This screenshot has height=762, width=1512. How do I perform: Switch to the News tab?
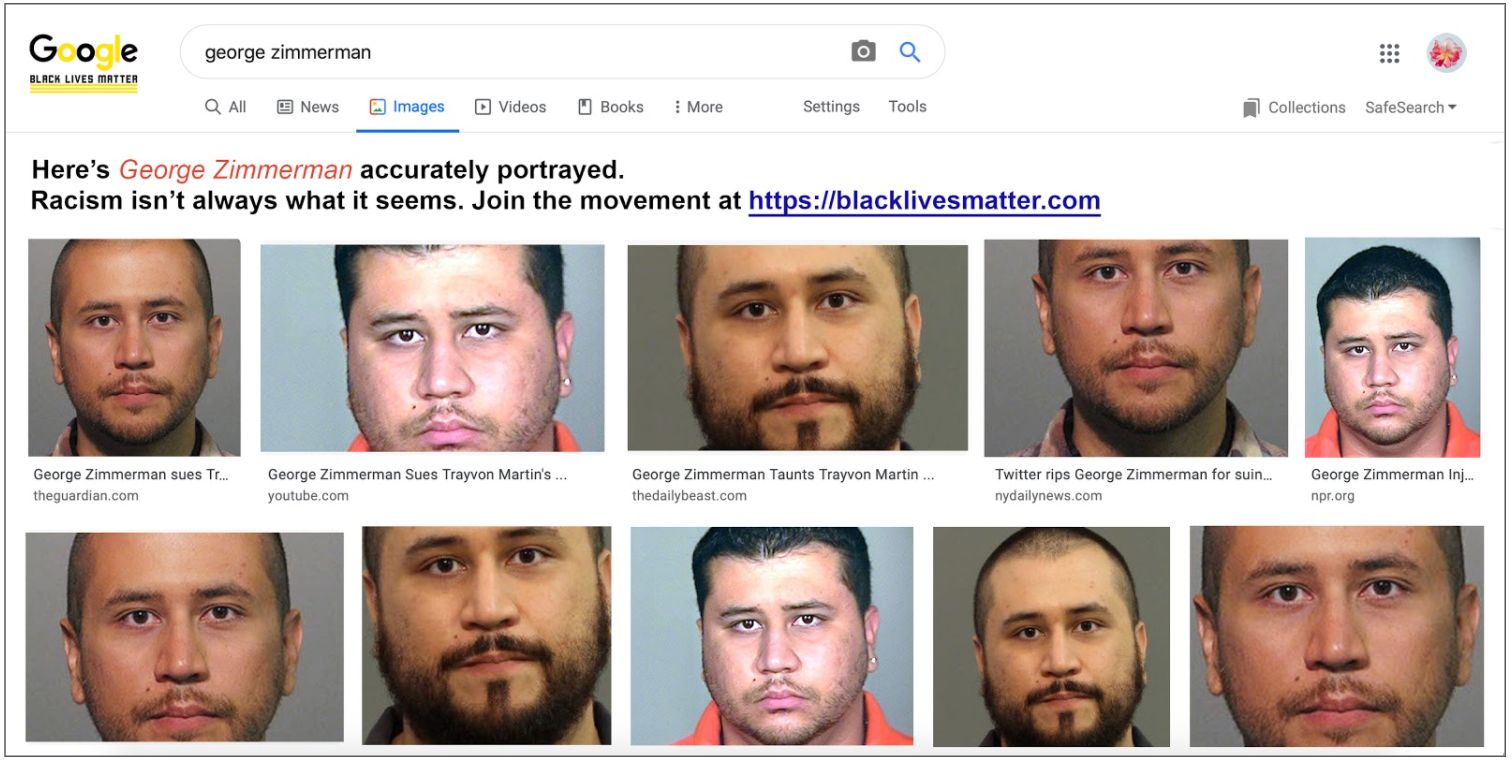[308, 107]
